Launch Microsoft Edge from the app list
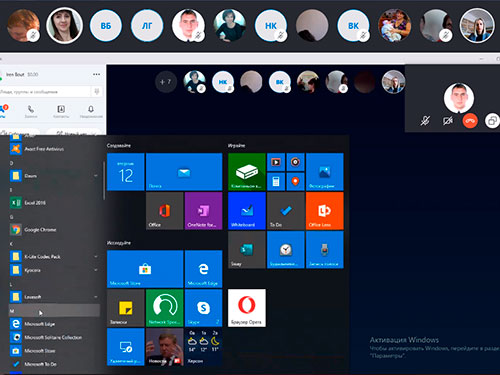This screenshot has width=500, height=375. coord(54,324)
